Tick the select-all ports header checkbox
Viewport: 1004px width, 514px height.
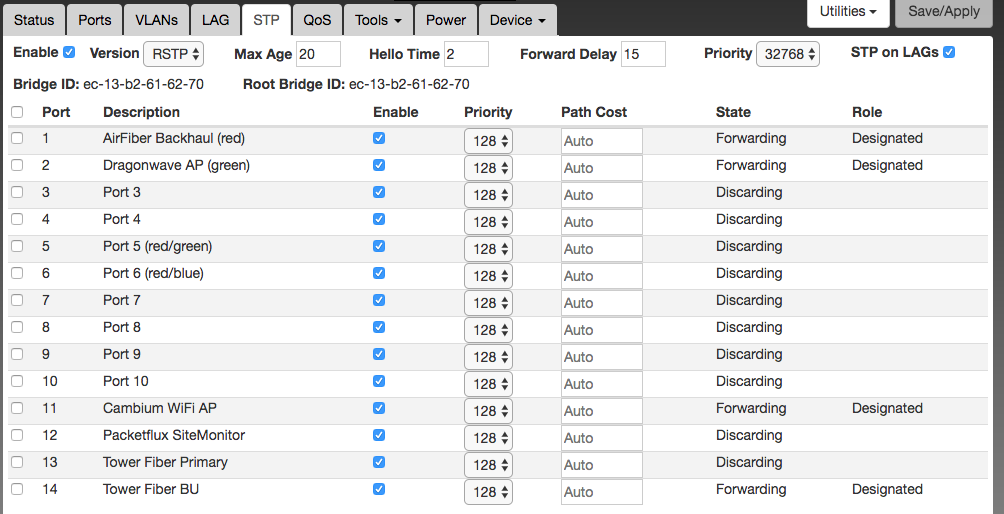(x=17, y=112)
